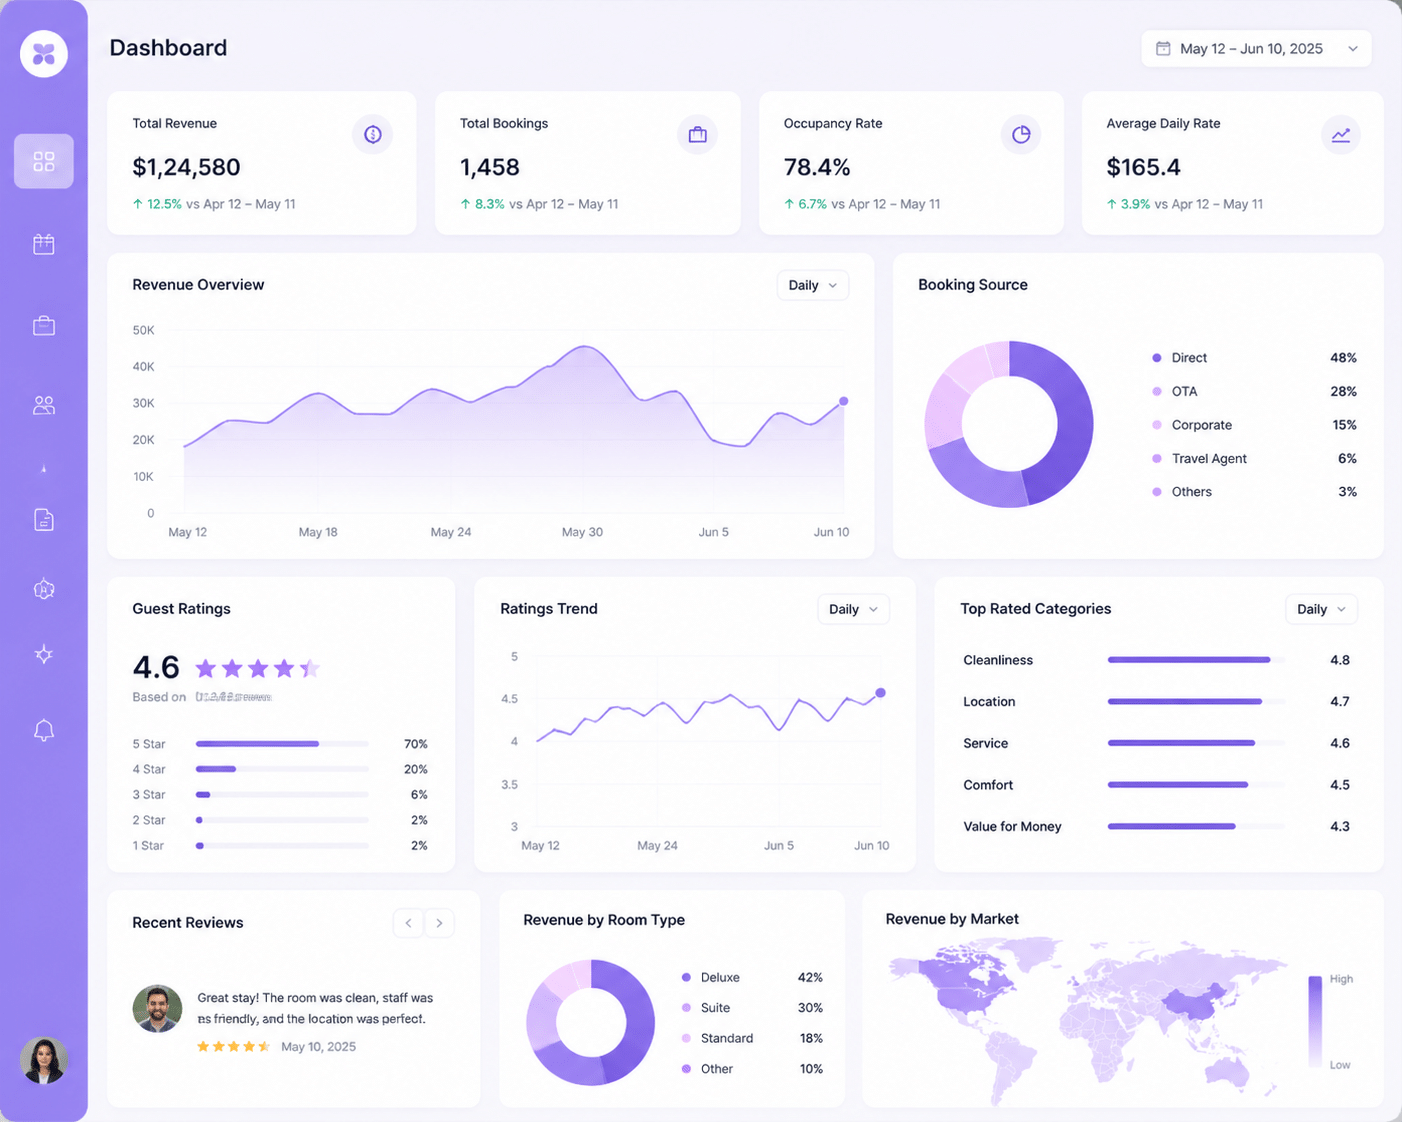Click the Total Bookings briefcase icon
Image resolution: width=1402 pixels, height=1122 pixels.
[697, 134]
